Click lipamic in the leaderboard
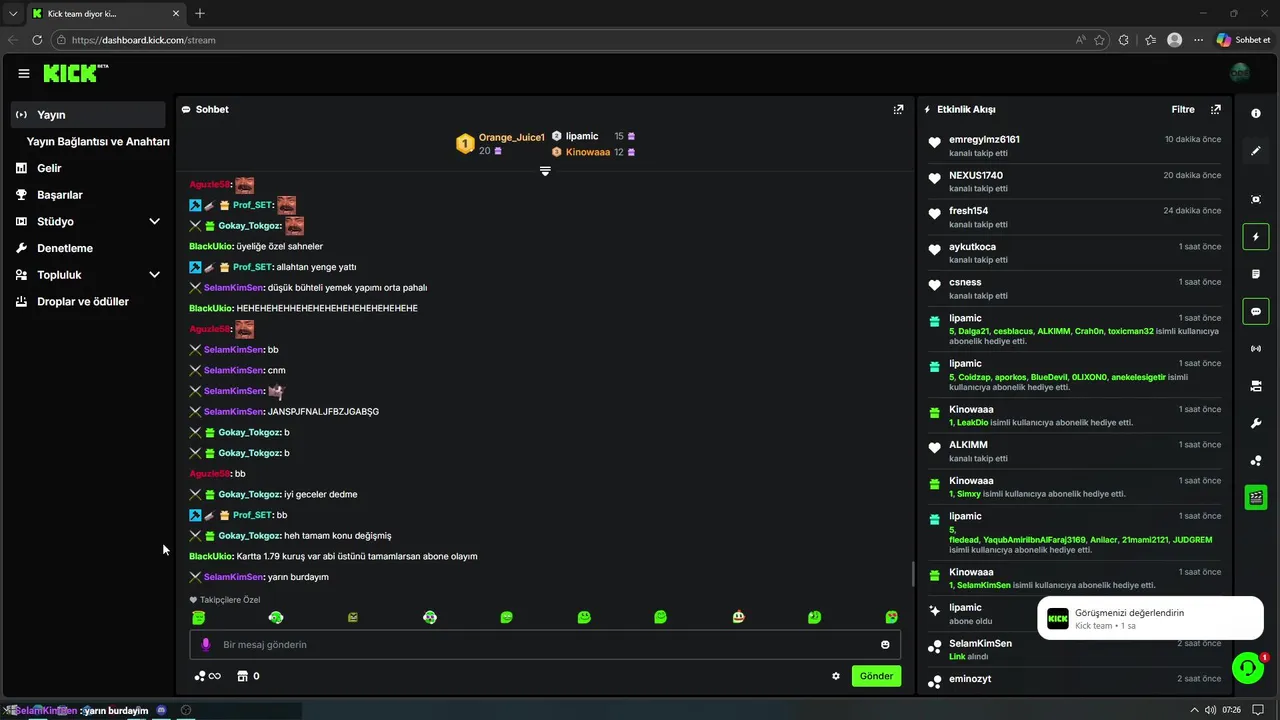 coord(582,136)
